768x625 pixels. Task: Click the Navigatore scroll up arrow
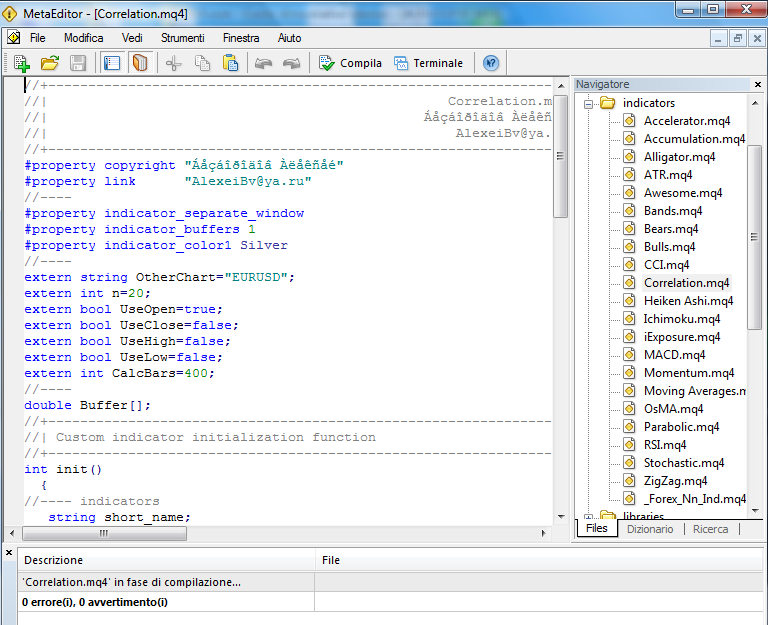click(755, 103)
